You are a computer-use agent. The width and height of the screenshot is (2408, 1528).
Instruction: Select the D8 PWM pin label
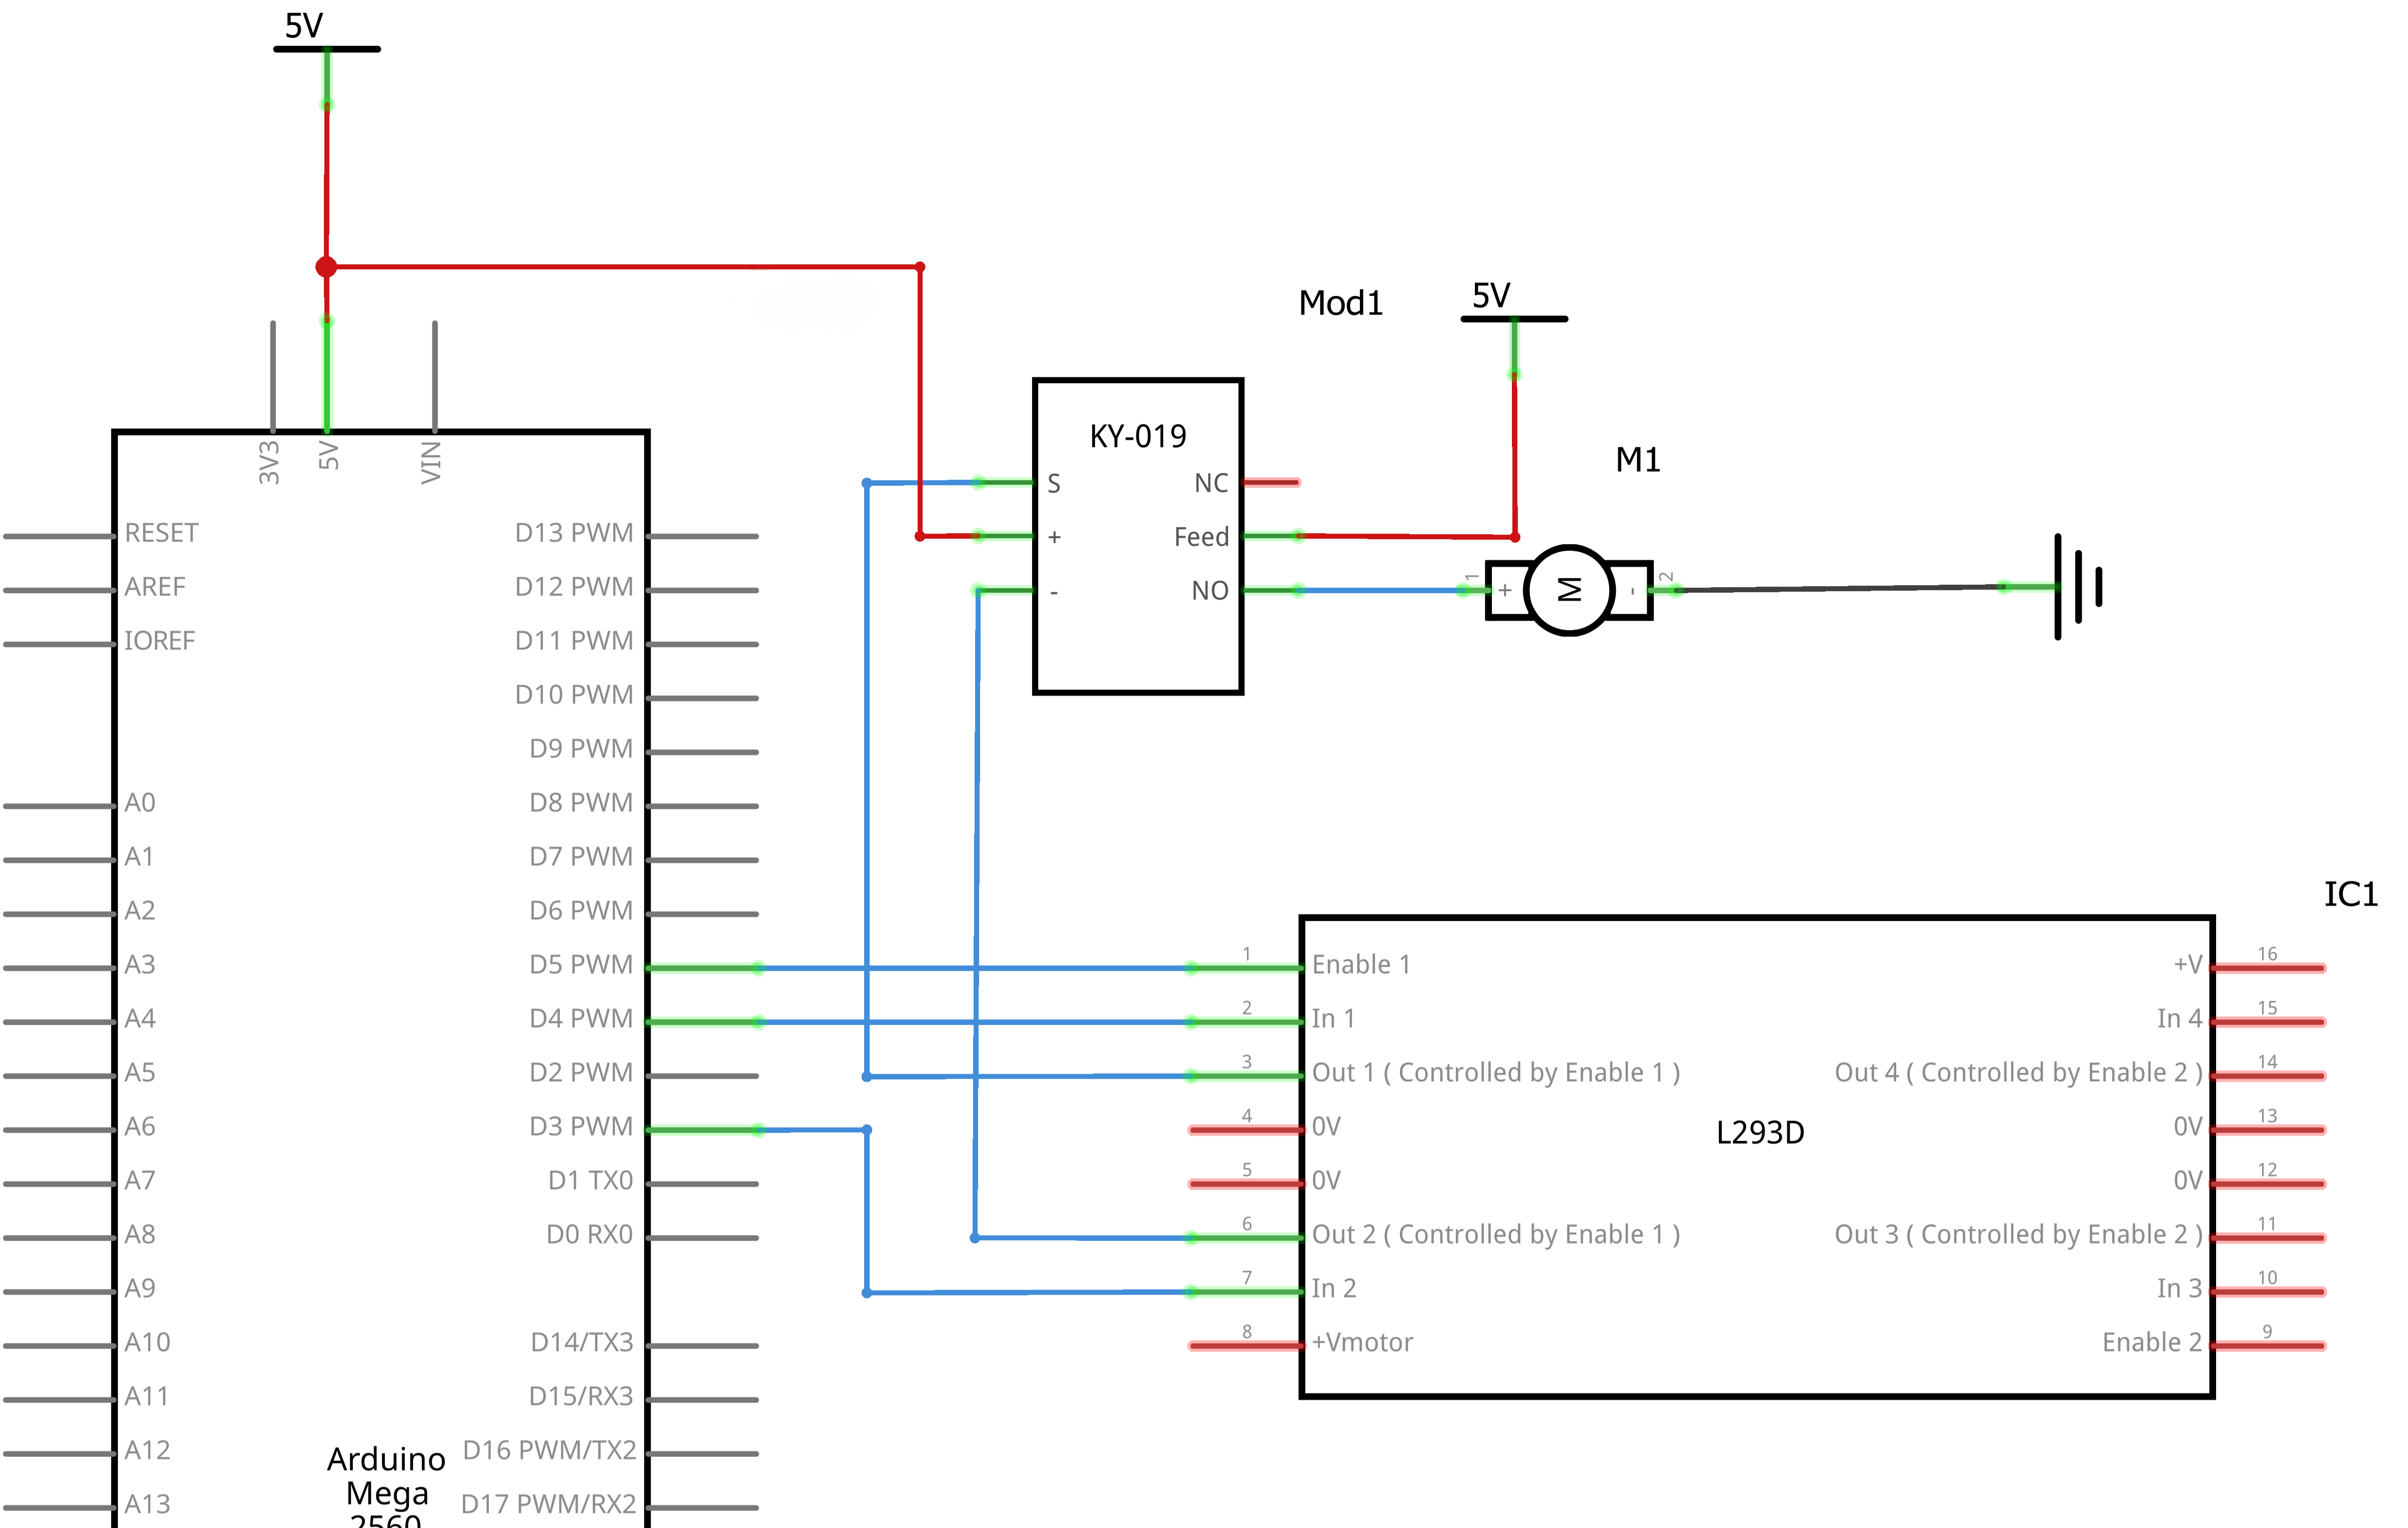pyautogui.click(x=581, y=803)
